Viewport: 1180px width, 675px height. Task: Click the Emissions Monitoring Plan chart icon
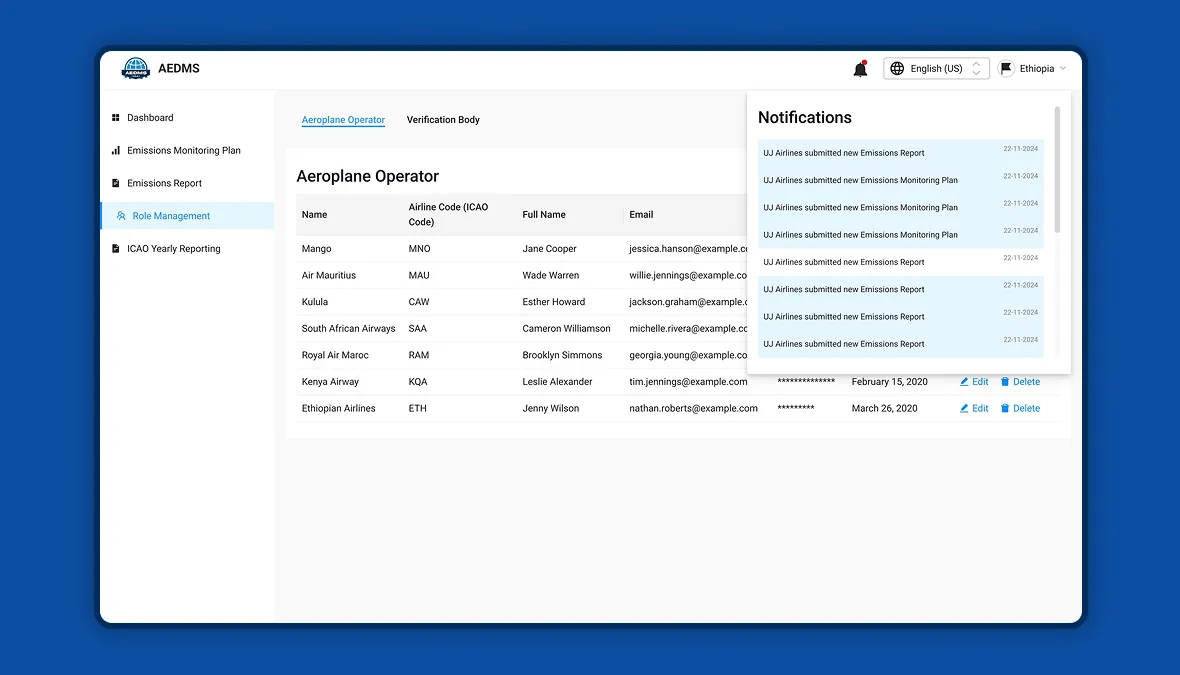(x=115, y=151)
